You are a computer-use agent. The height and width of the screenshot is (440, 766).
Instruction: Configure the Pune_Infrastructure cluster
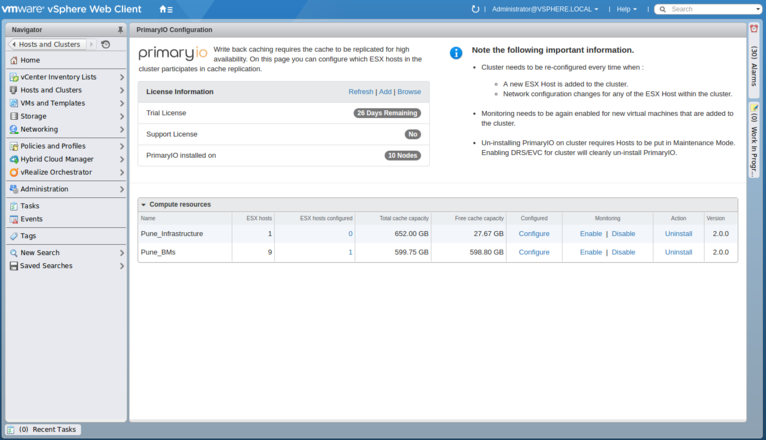click(x=534, y=234)
